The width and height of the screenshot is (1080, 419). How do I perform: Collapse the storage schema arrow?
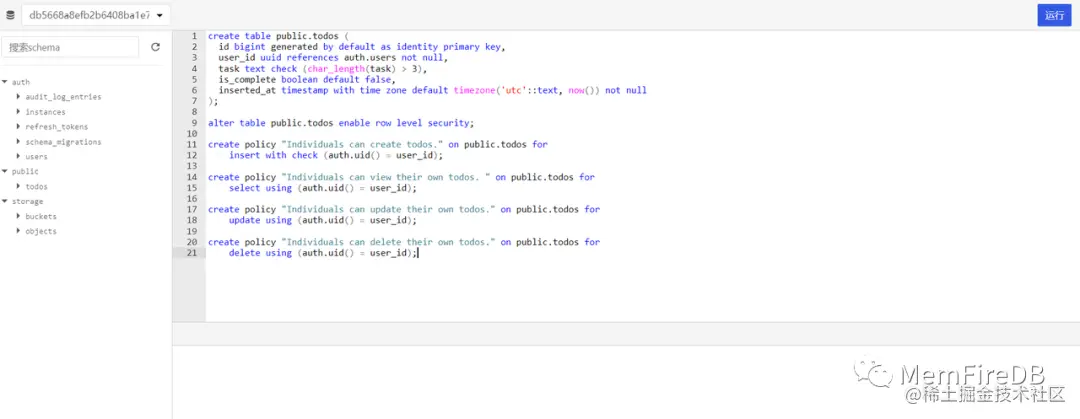point(5,201)
